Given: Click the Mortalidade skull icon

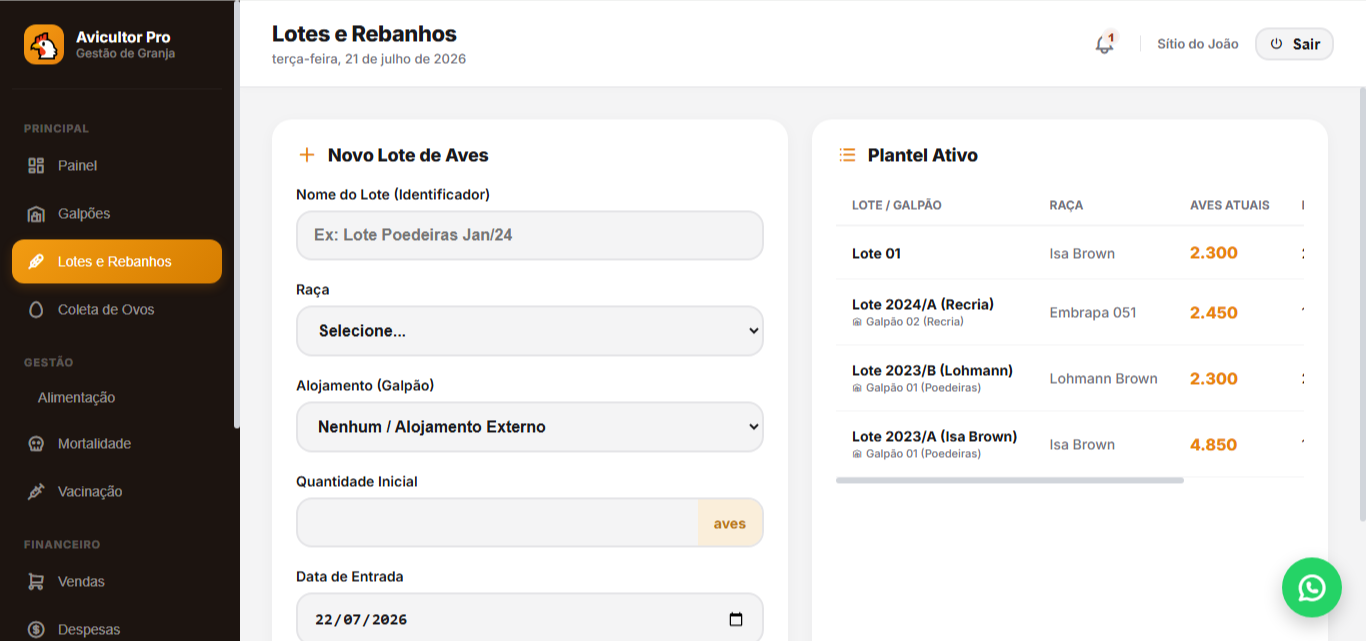Looking at the screenshot, I should click(x=36, y=444).
